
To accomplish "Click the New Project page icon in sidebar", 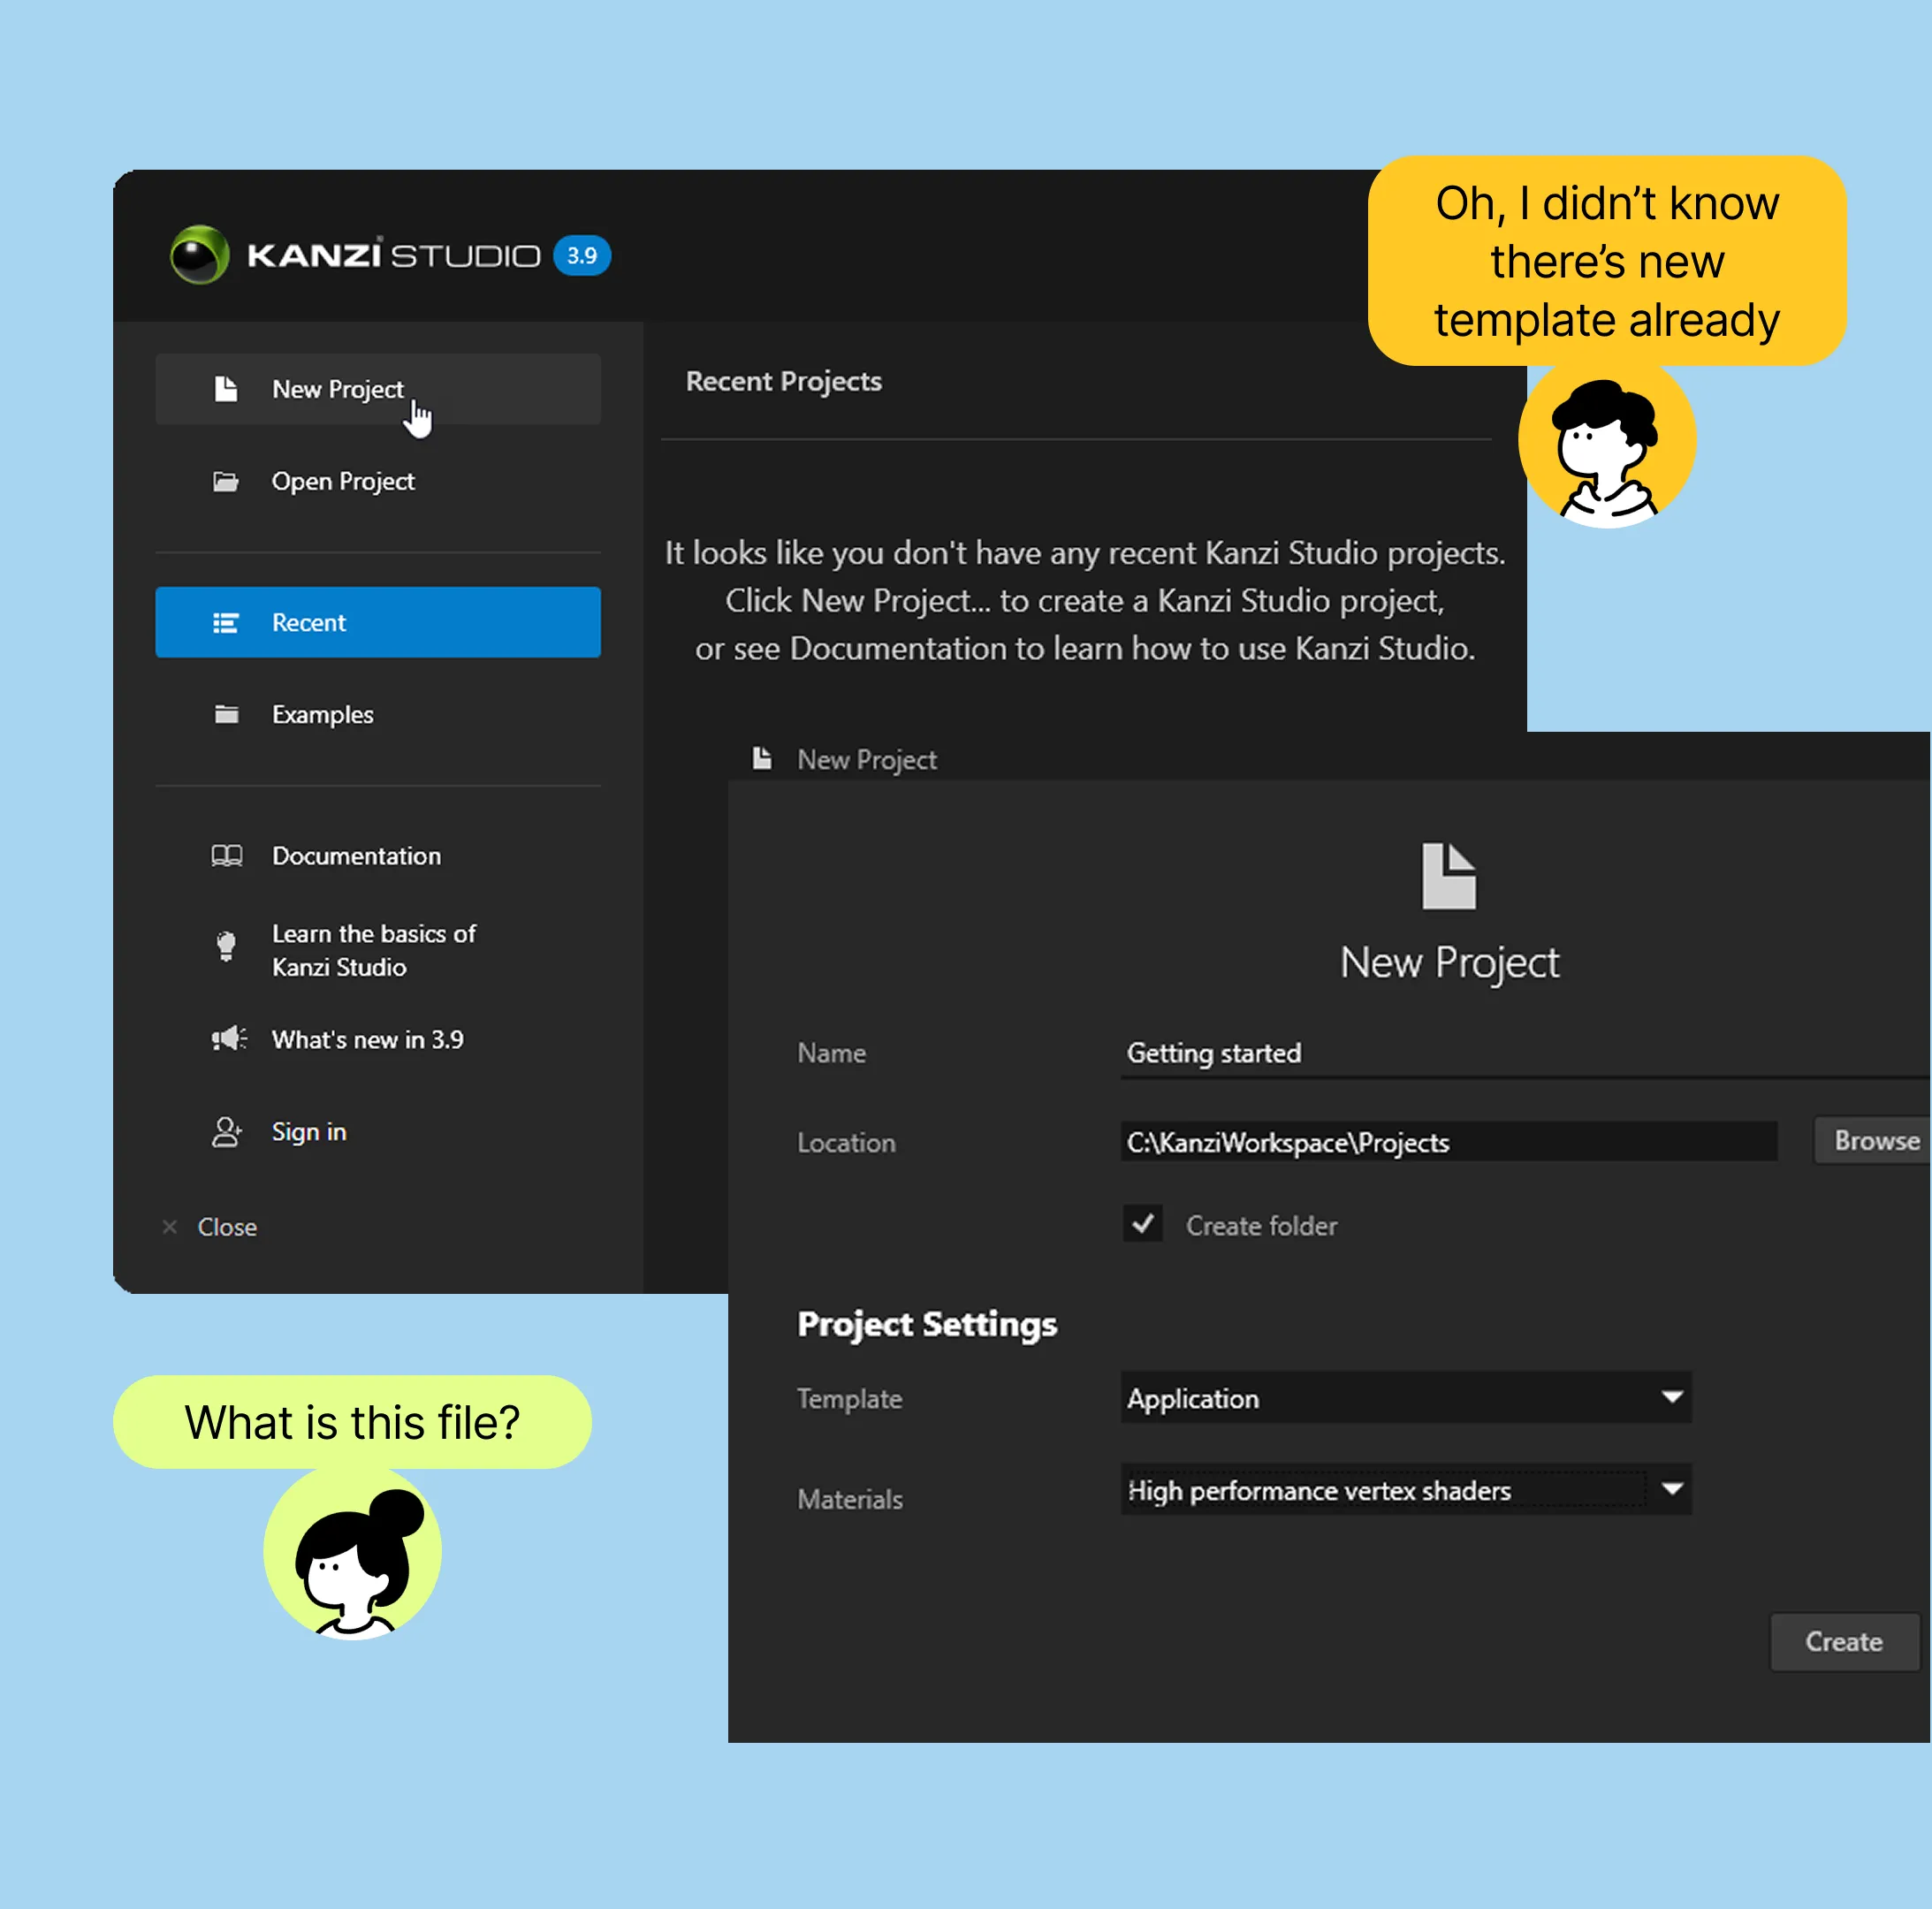I will (x=226, y=389).
